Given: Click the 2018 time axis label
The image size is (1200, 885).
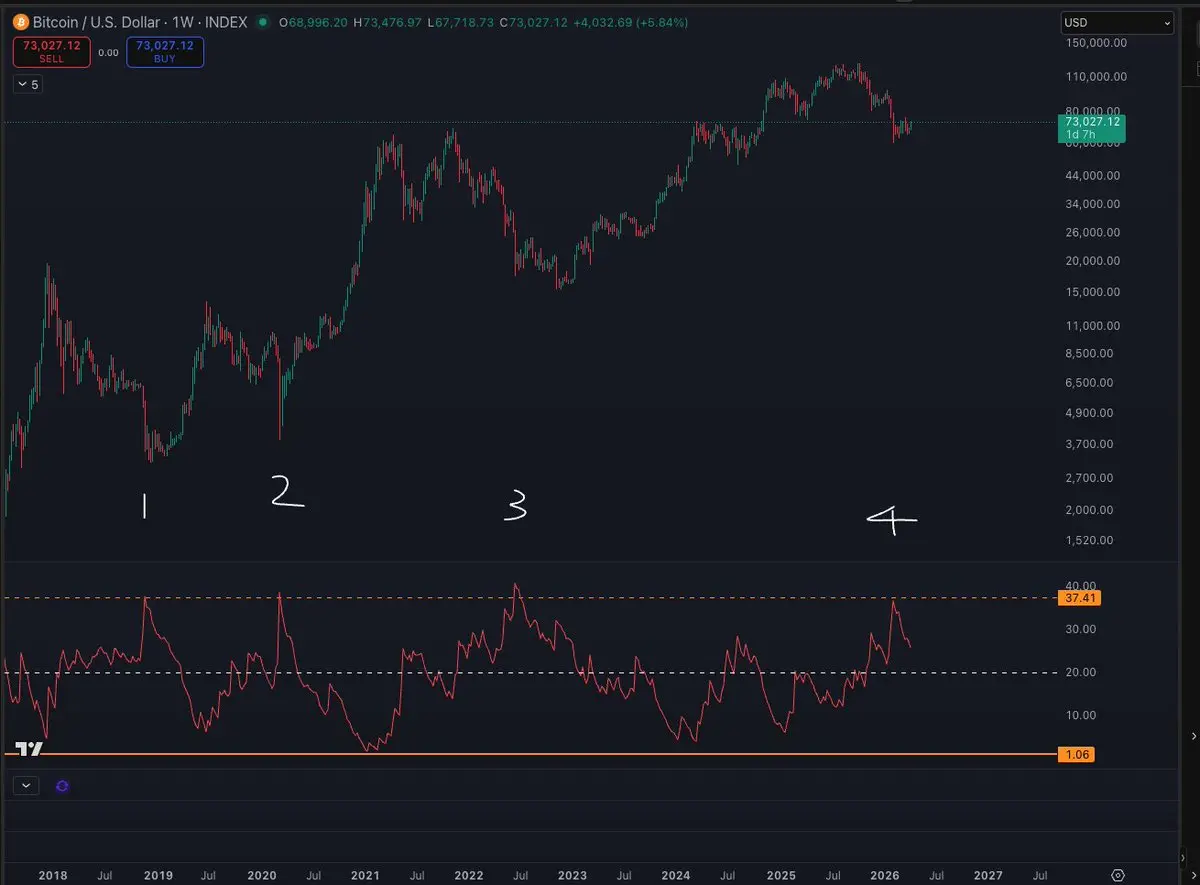Looking at the screenshot, I should (53, 875).
